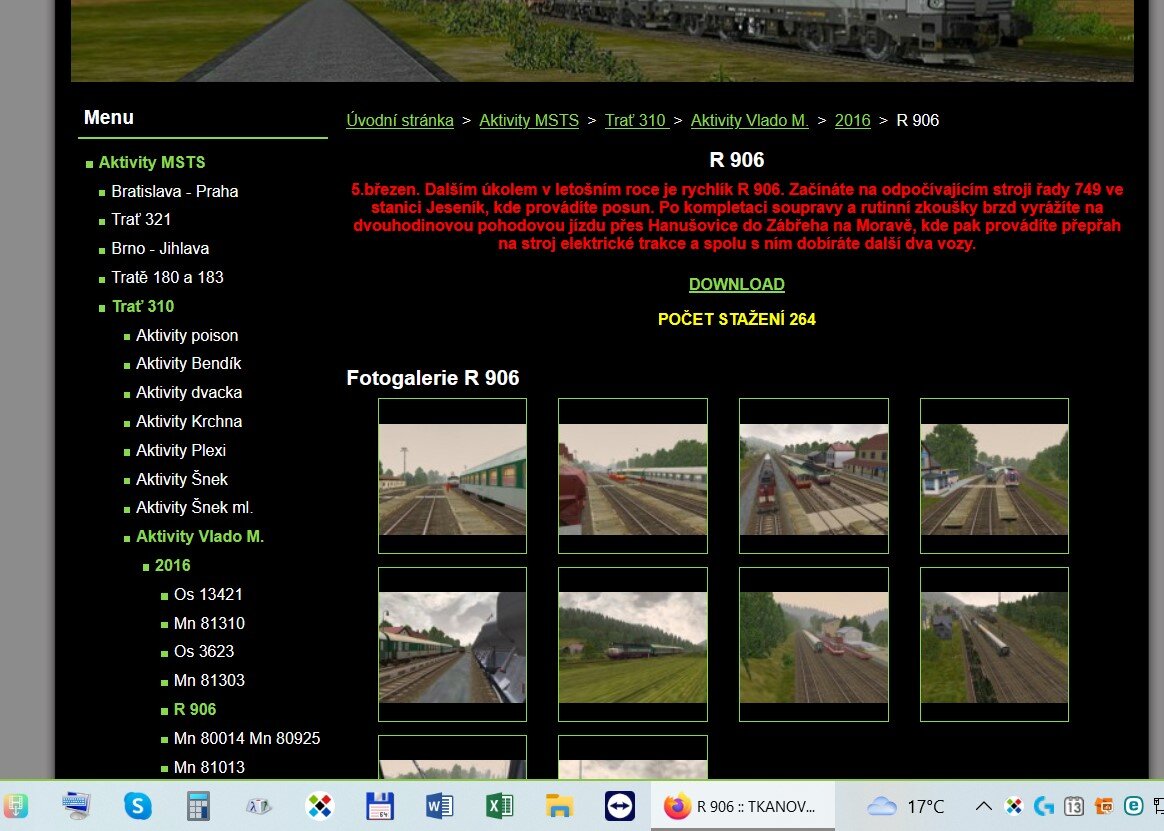Open the computer keyboard taskbar icon
This screenshot has height=831, width=1164.
point(76,806)
